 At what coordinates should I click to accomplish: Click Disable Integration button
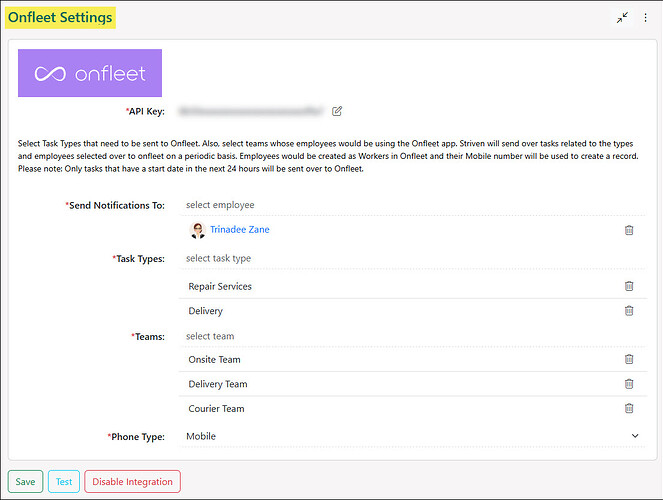132,481
